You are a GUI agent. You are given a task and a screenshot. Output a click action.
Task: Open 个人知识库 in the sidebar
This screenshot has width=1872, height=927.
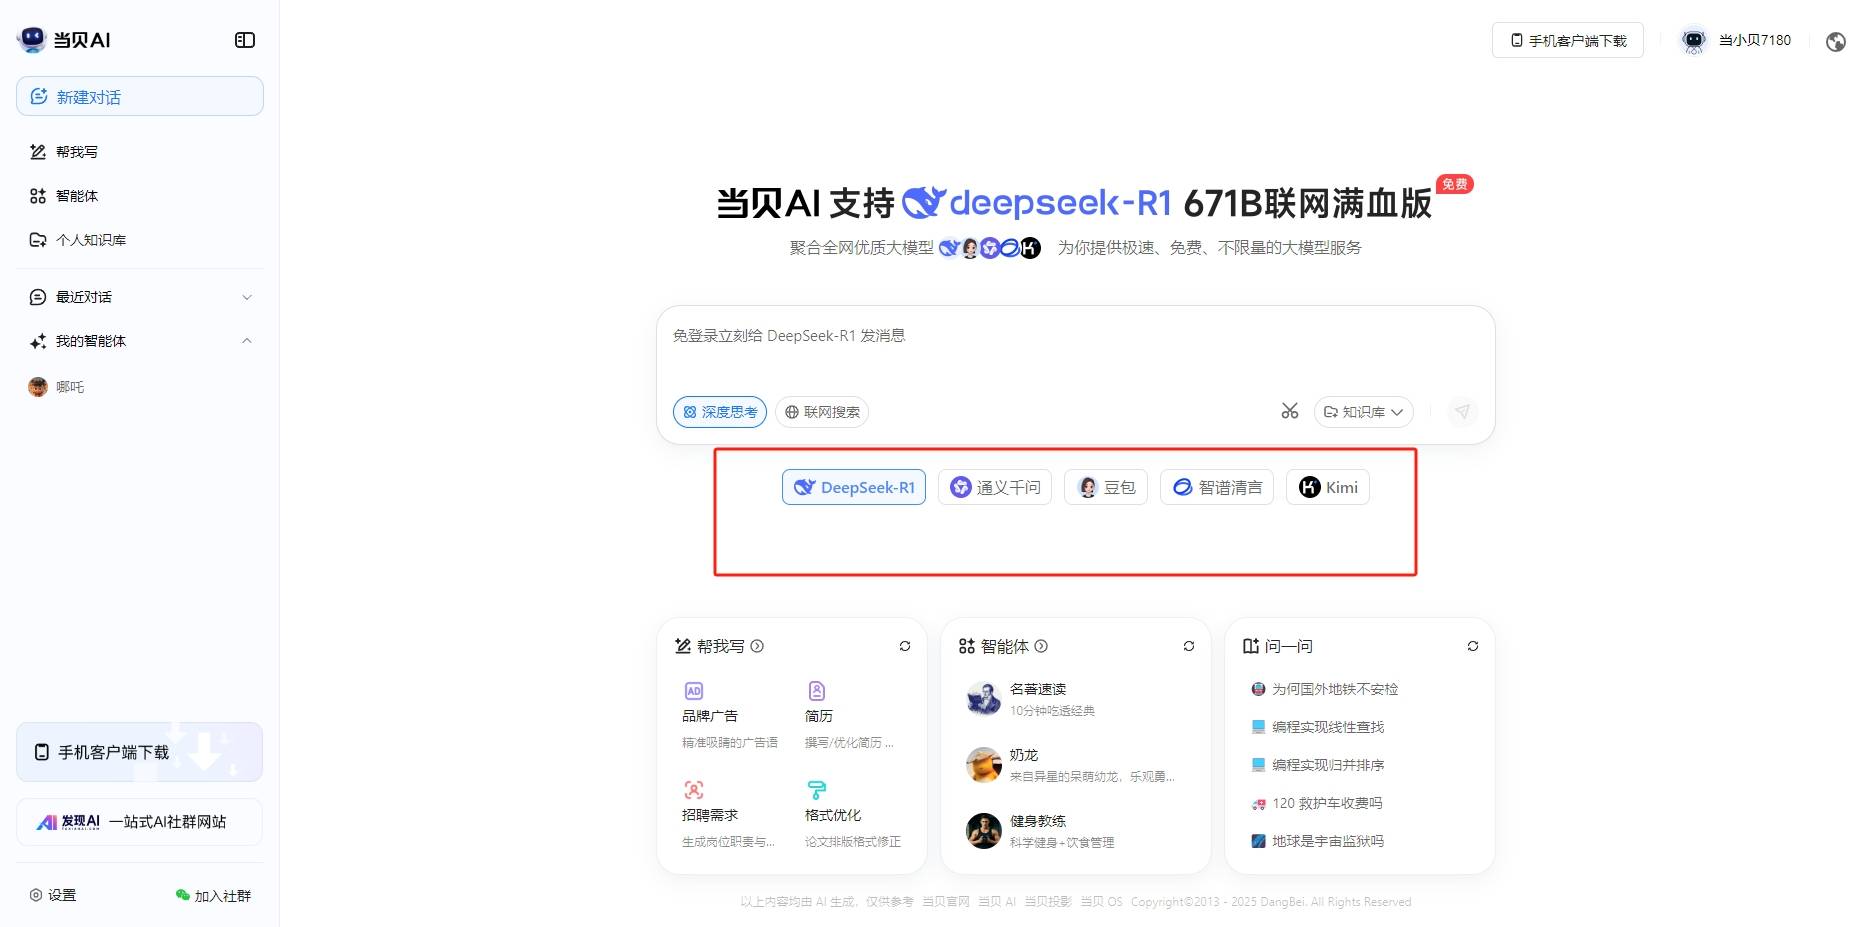tap(90, 240)
